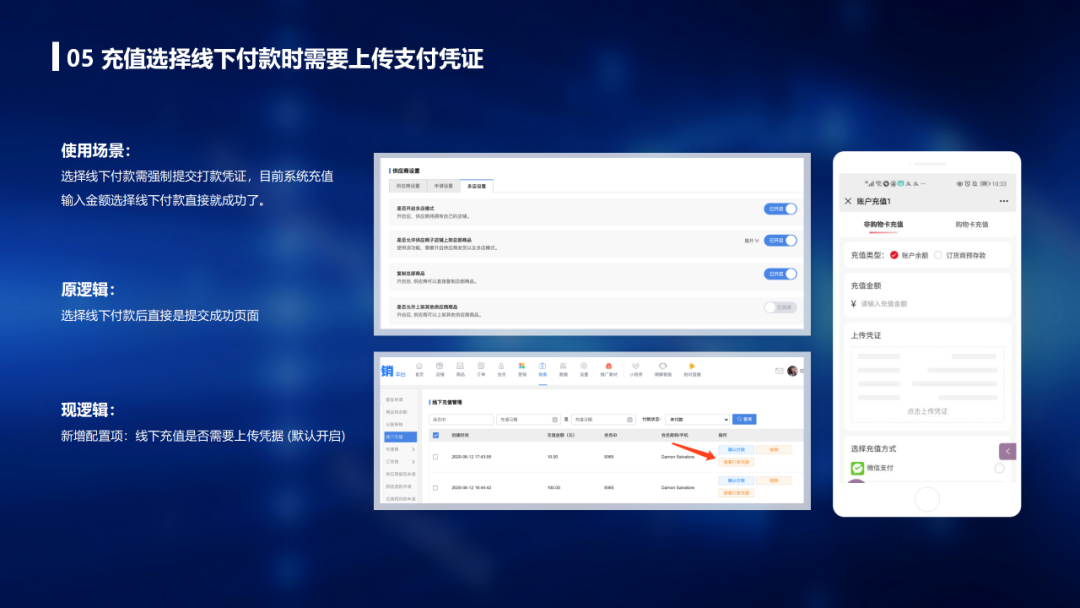Expand the 展开 chevron beside the second toggle

(x=752, y=241)
